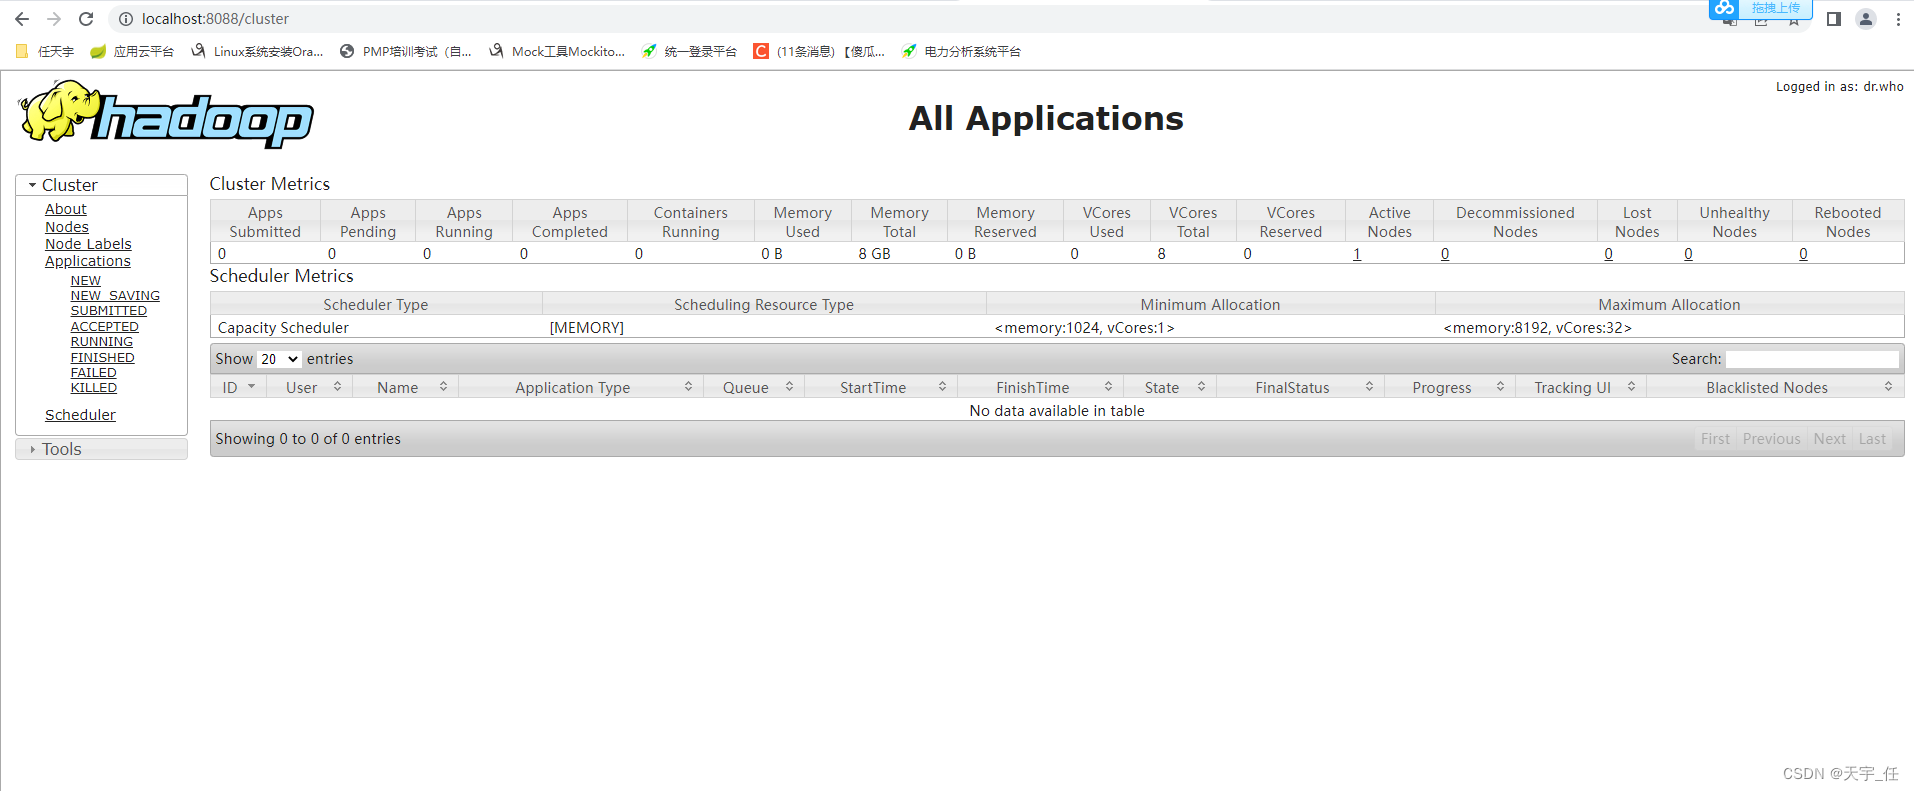Show FINISHED applications list
Screen dimensions: 1914x791
point(102,358)
